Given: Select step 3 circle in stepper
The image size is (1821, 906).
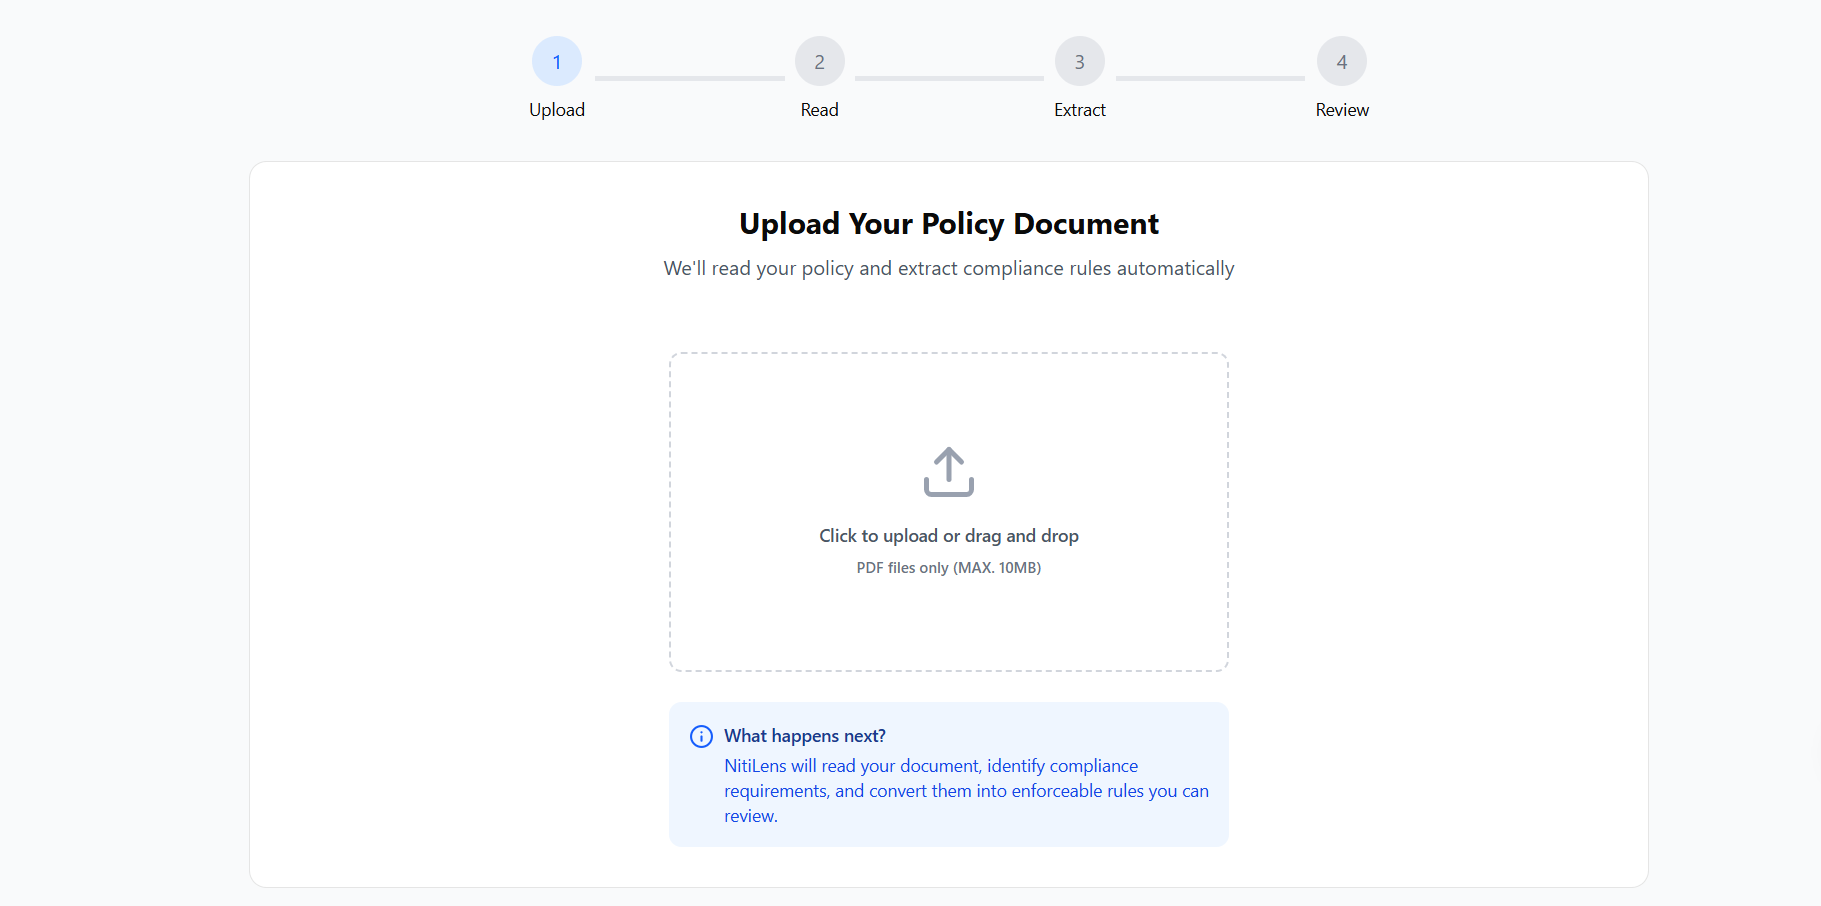Looking at the screenshot, I should 1079,62.
